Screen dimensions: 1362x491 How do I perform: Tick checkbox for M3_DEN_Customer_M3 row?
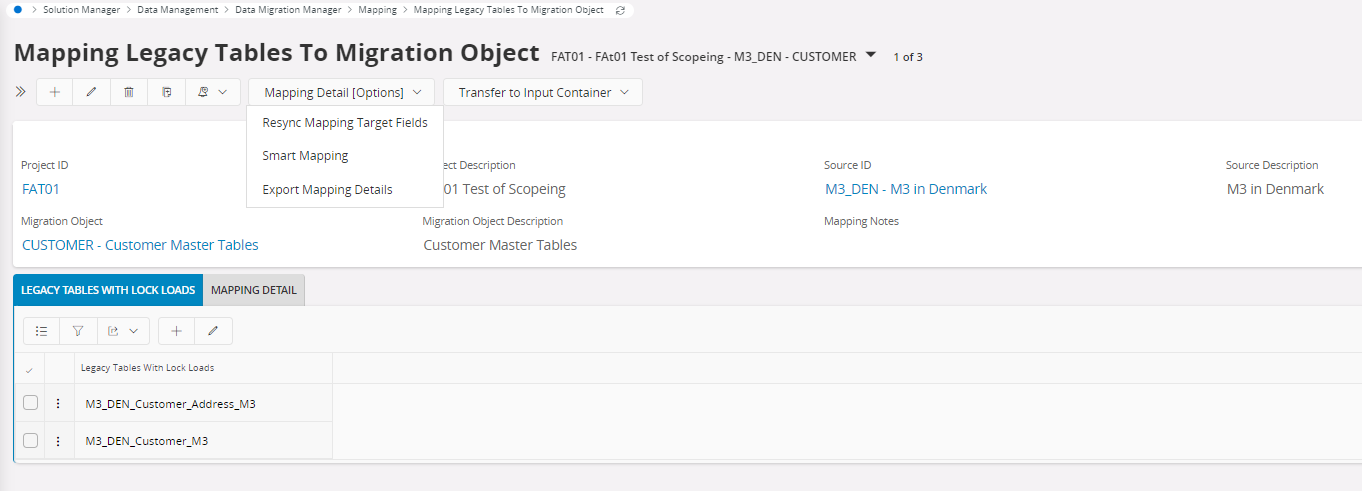click(x=30, y=440)
